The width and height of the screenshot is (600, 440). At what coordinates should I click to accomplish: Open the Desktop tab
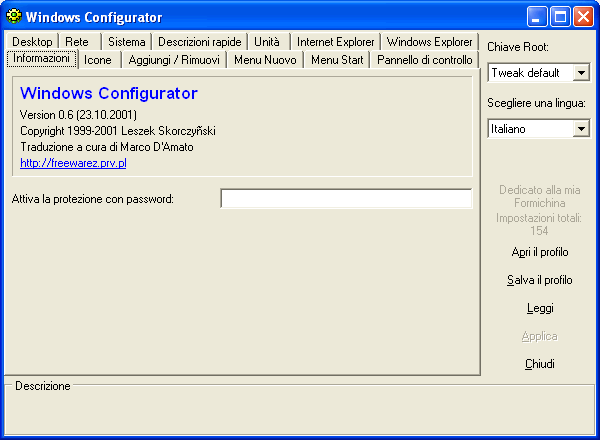[32, 41]
